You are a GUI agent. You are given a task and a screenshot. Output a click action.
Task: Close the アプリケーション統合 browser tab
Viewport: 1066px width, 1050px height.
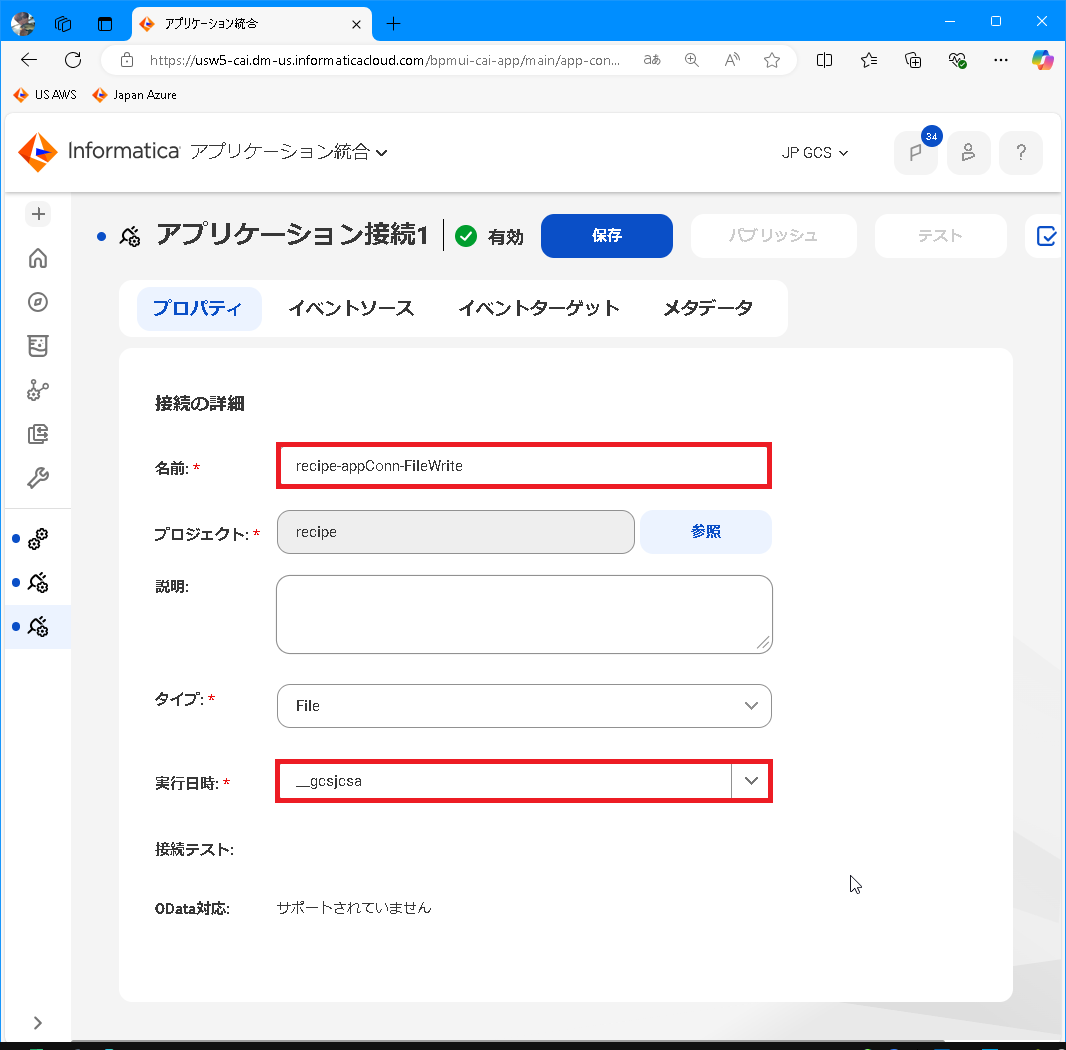click(x=356, y=24)
